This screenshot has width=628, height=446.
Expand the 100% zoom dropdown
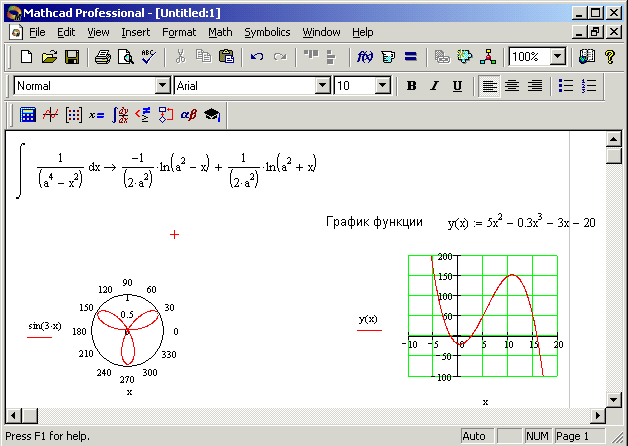click(x=558, y=57)
